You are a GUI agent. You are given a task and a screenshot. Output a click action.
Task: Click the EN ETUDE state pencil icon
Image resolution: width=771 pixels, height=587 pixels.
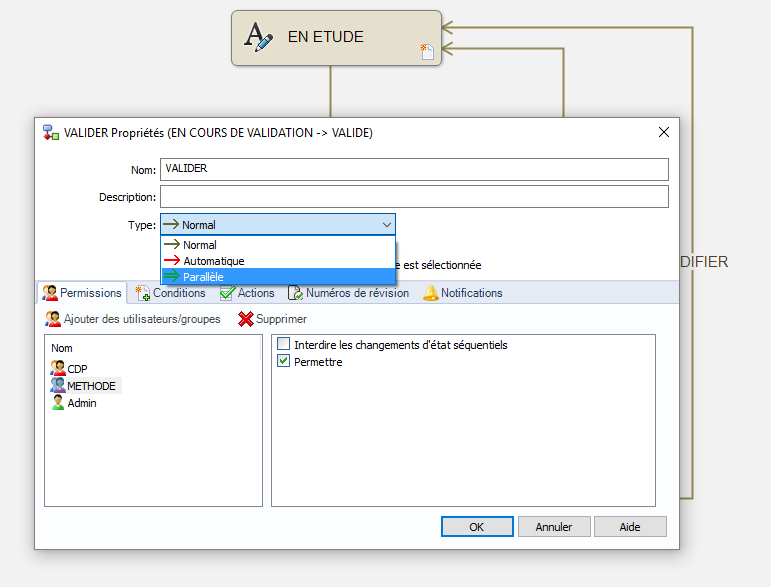[258, 37]
